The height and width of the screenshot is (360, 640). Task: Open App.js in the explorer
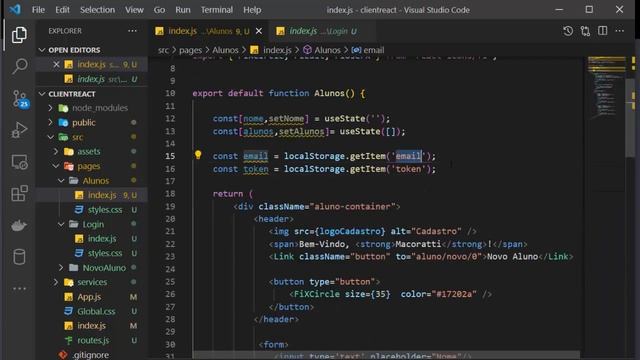point(92,297)
